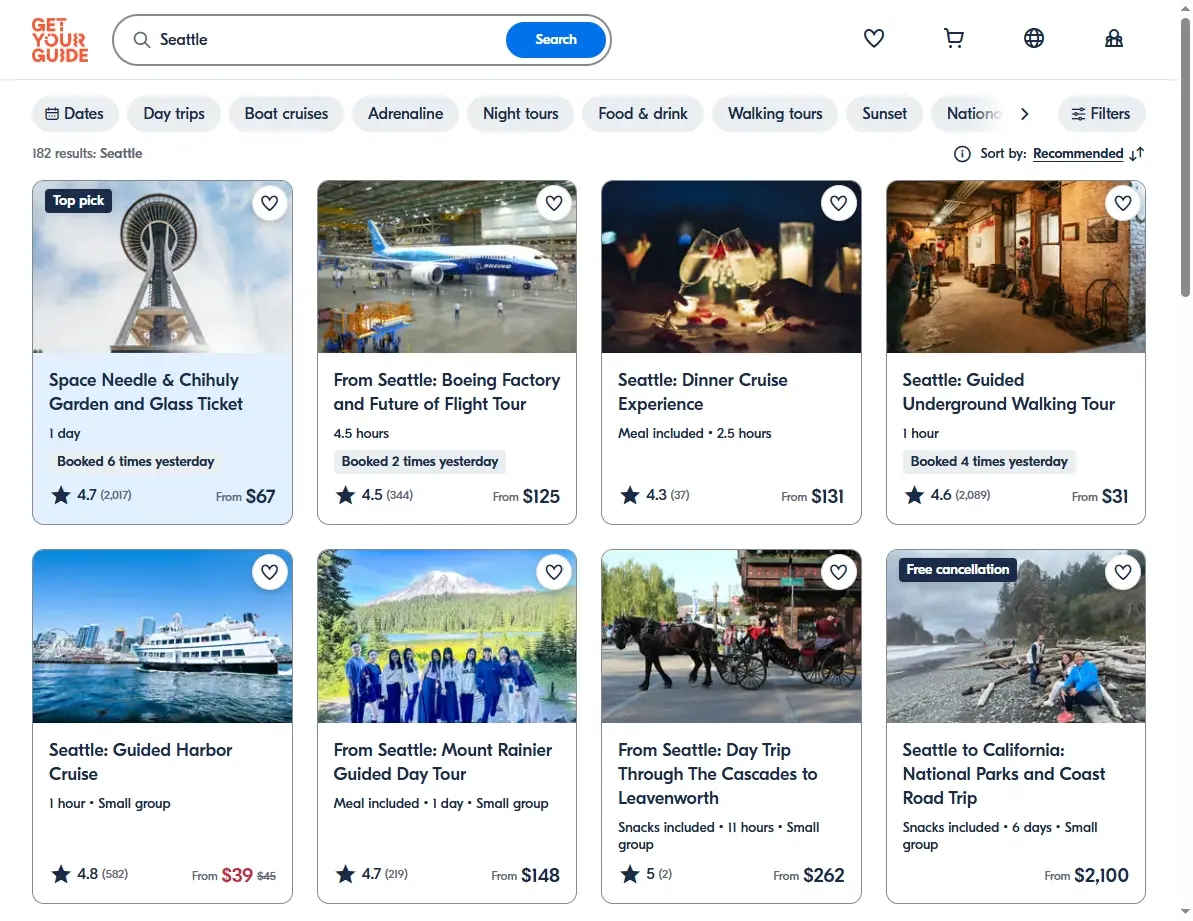This screenshot has height=921, width=1193.
Task: Click the info icon beside Sort by
Action: [962, 154]
